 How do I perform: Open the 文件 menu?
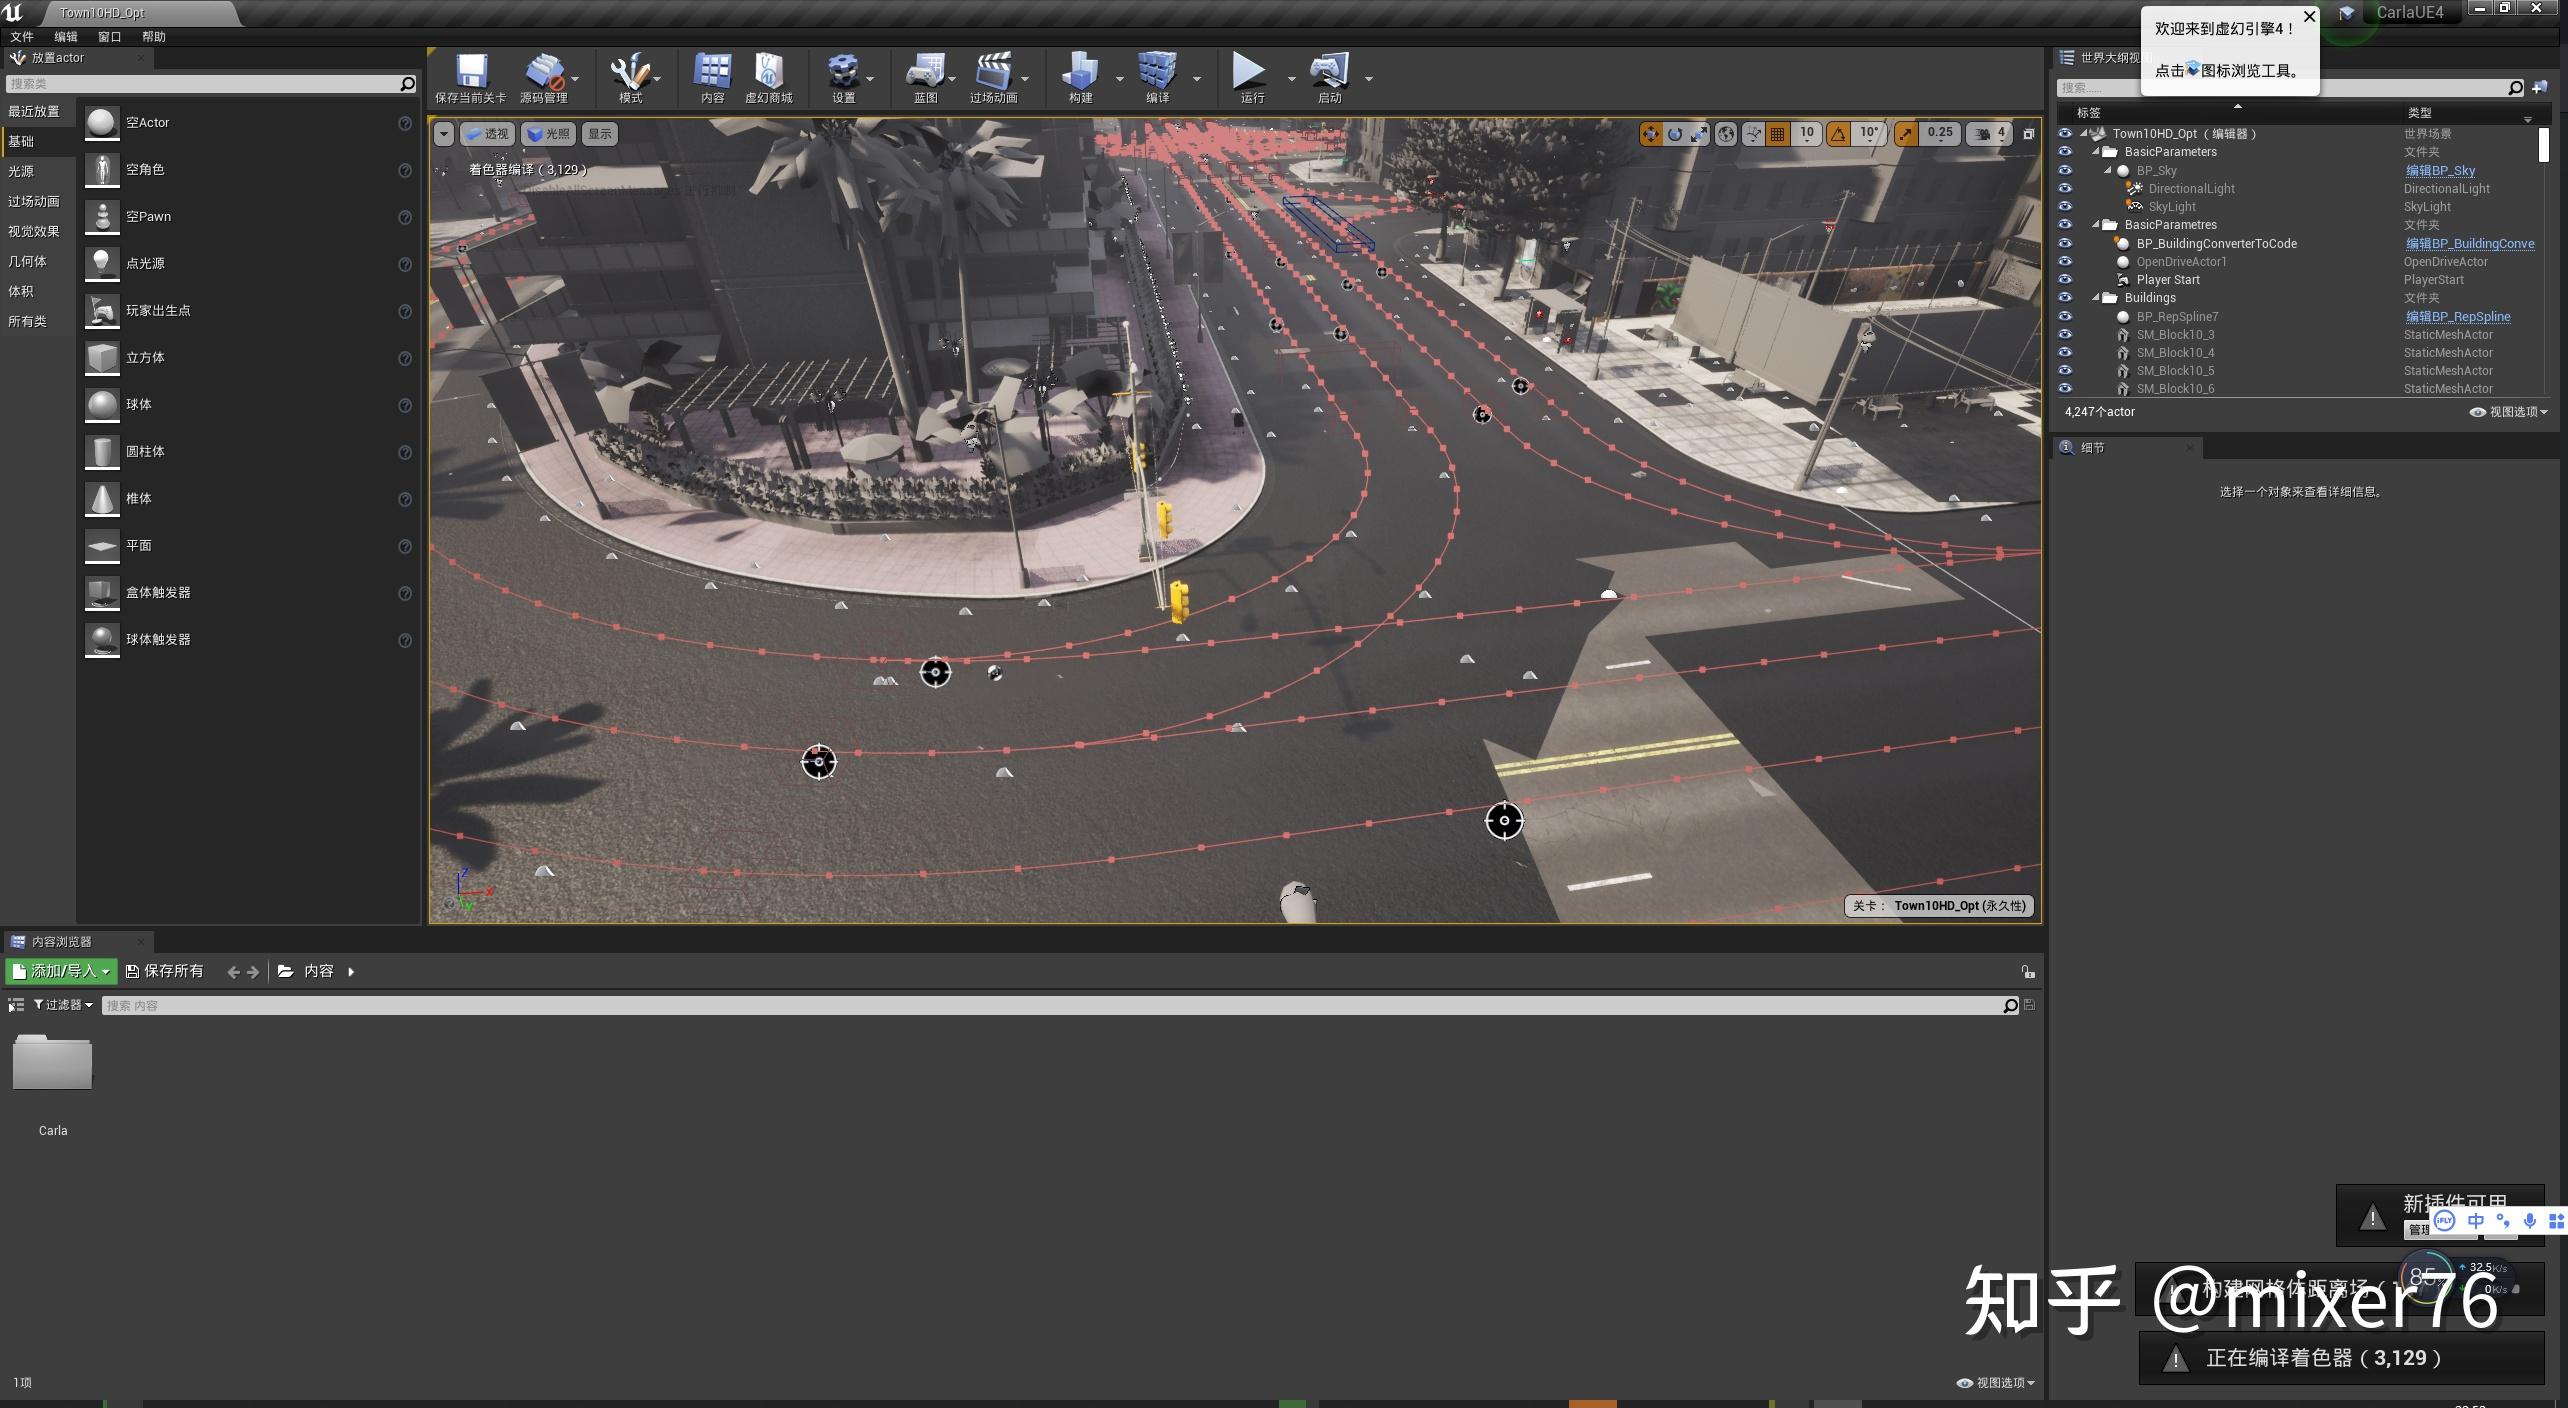[22, 37]
